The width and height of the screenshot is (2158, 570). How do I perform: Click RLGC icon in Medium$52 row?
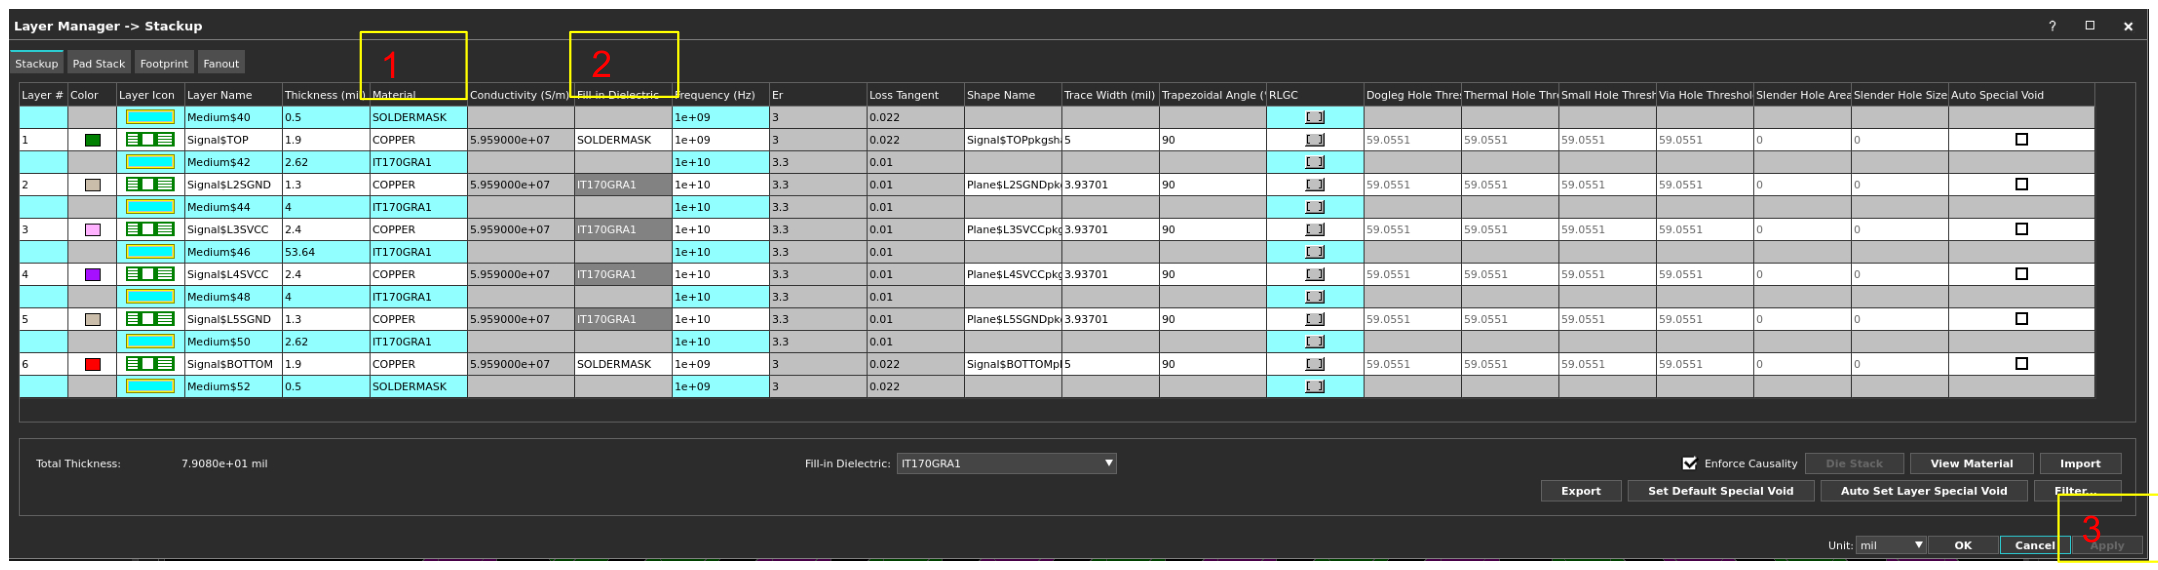pyautogui.click(x=1315, y=386)
